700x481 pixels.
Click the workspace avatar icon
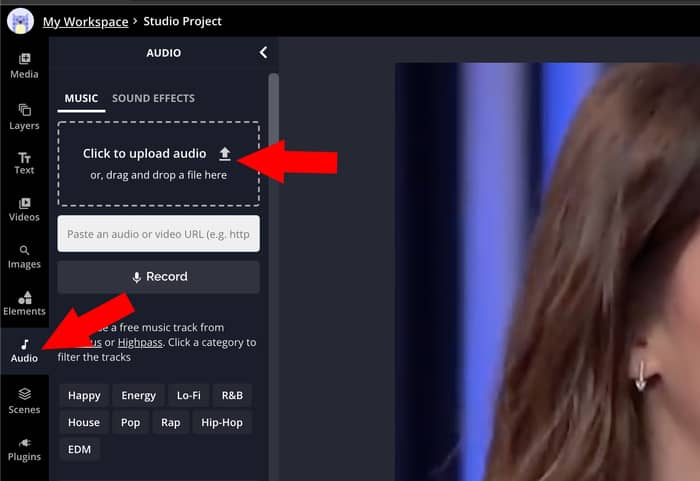(20, 21)
